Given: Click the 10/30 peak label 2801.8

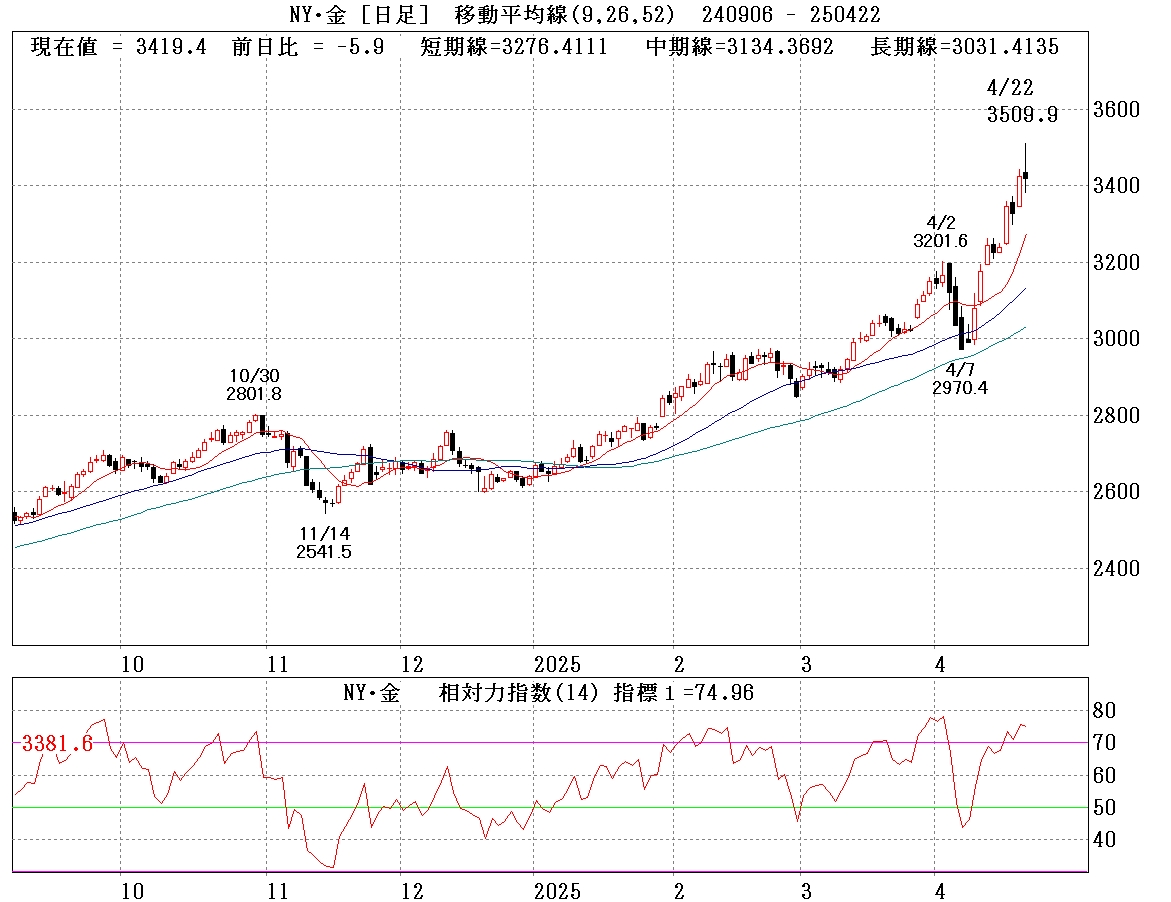Looking at the screenshot, I should coord(254,394).
